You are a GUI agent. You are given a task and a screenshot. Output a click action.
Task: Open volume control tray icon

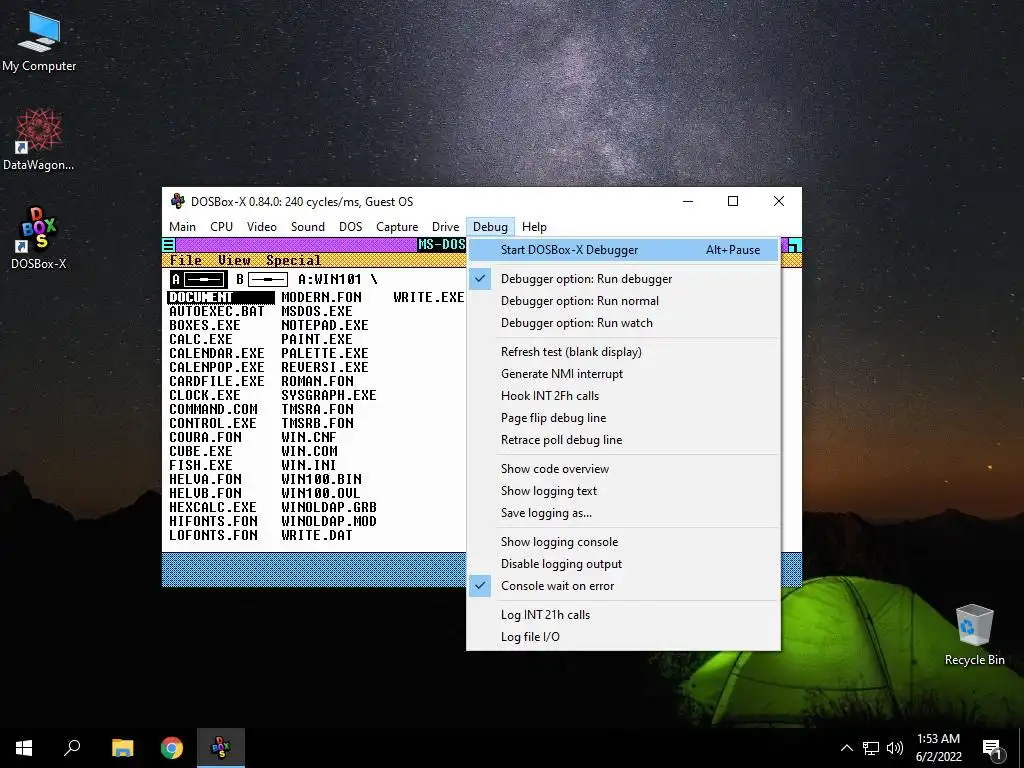895,748
